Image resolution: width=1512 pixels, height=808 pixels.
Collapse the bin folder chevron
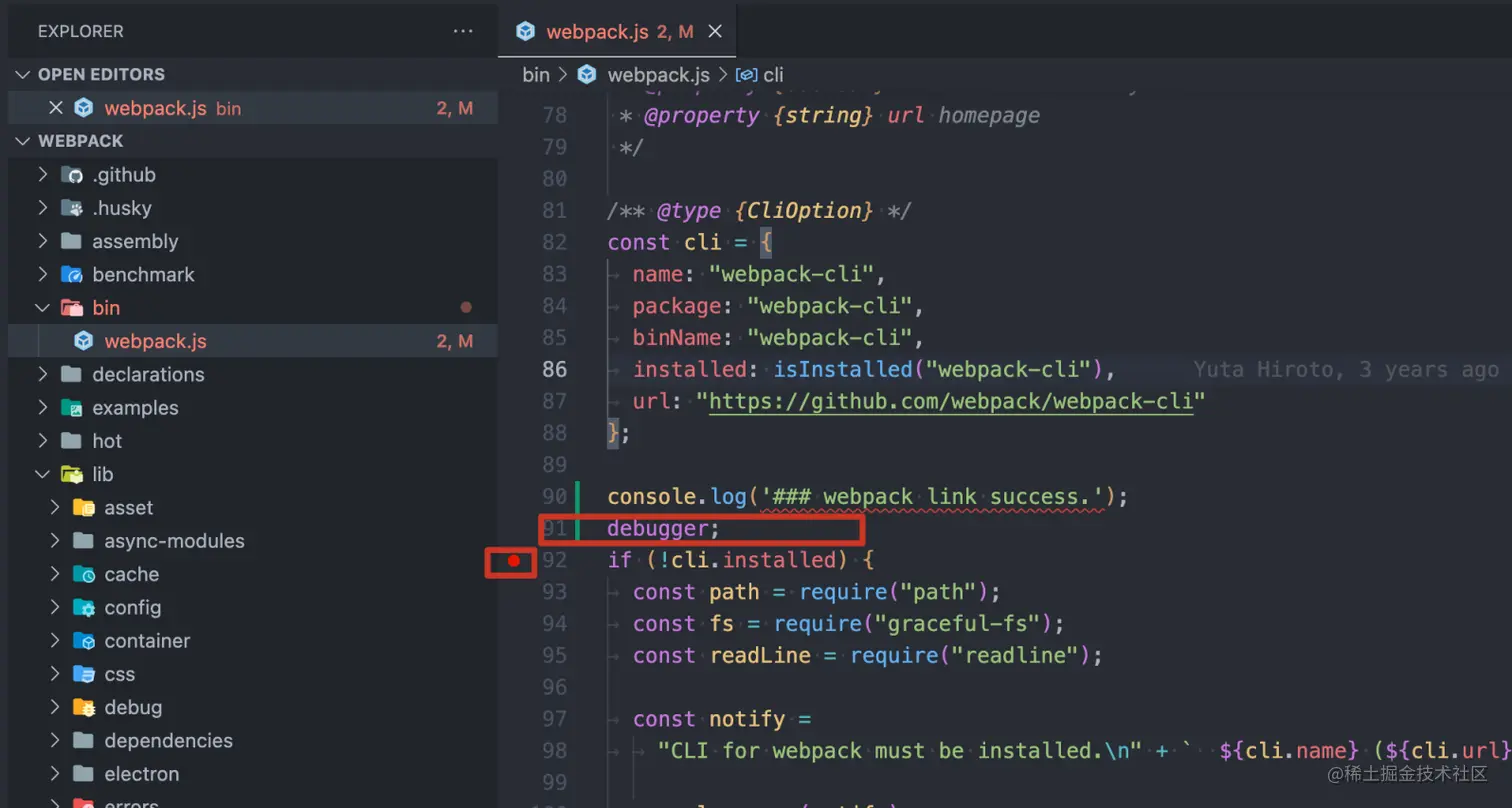point(42,308)
